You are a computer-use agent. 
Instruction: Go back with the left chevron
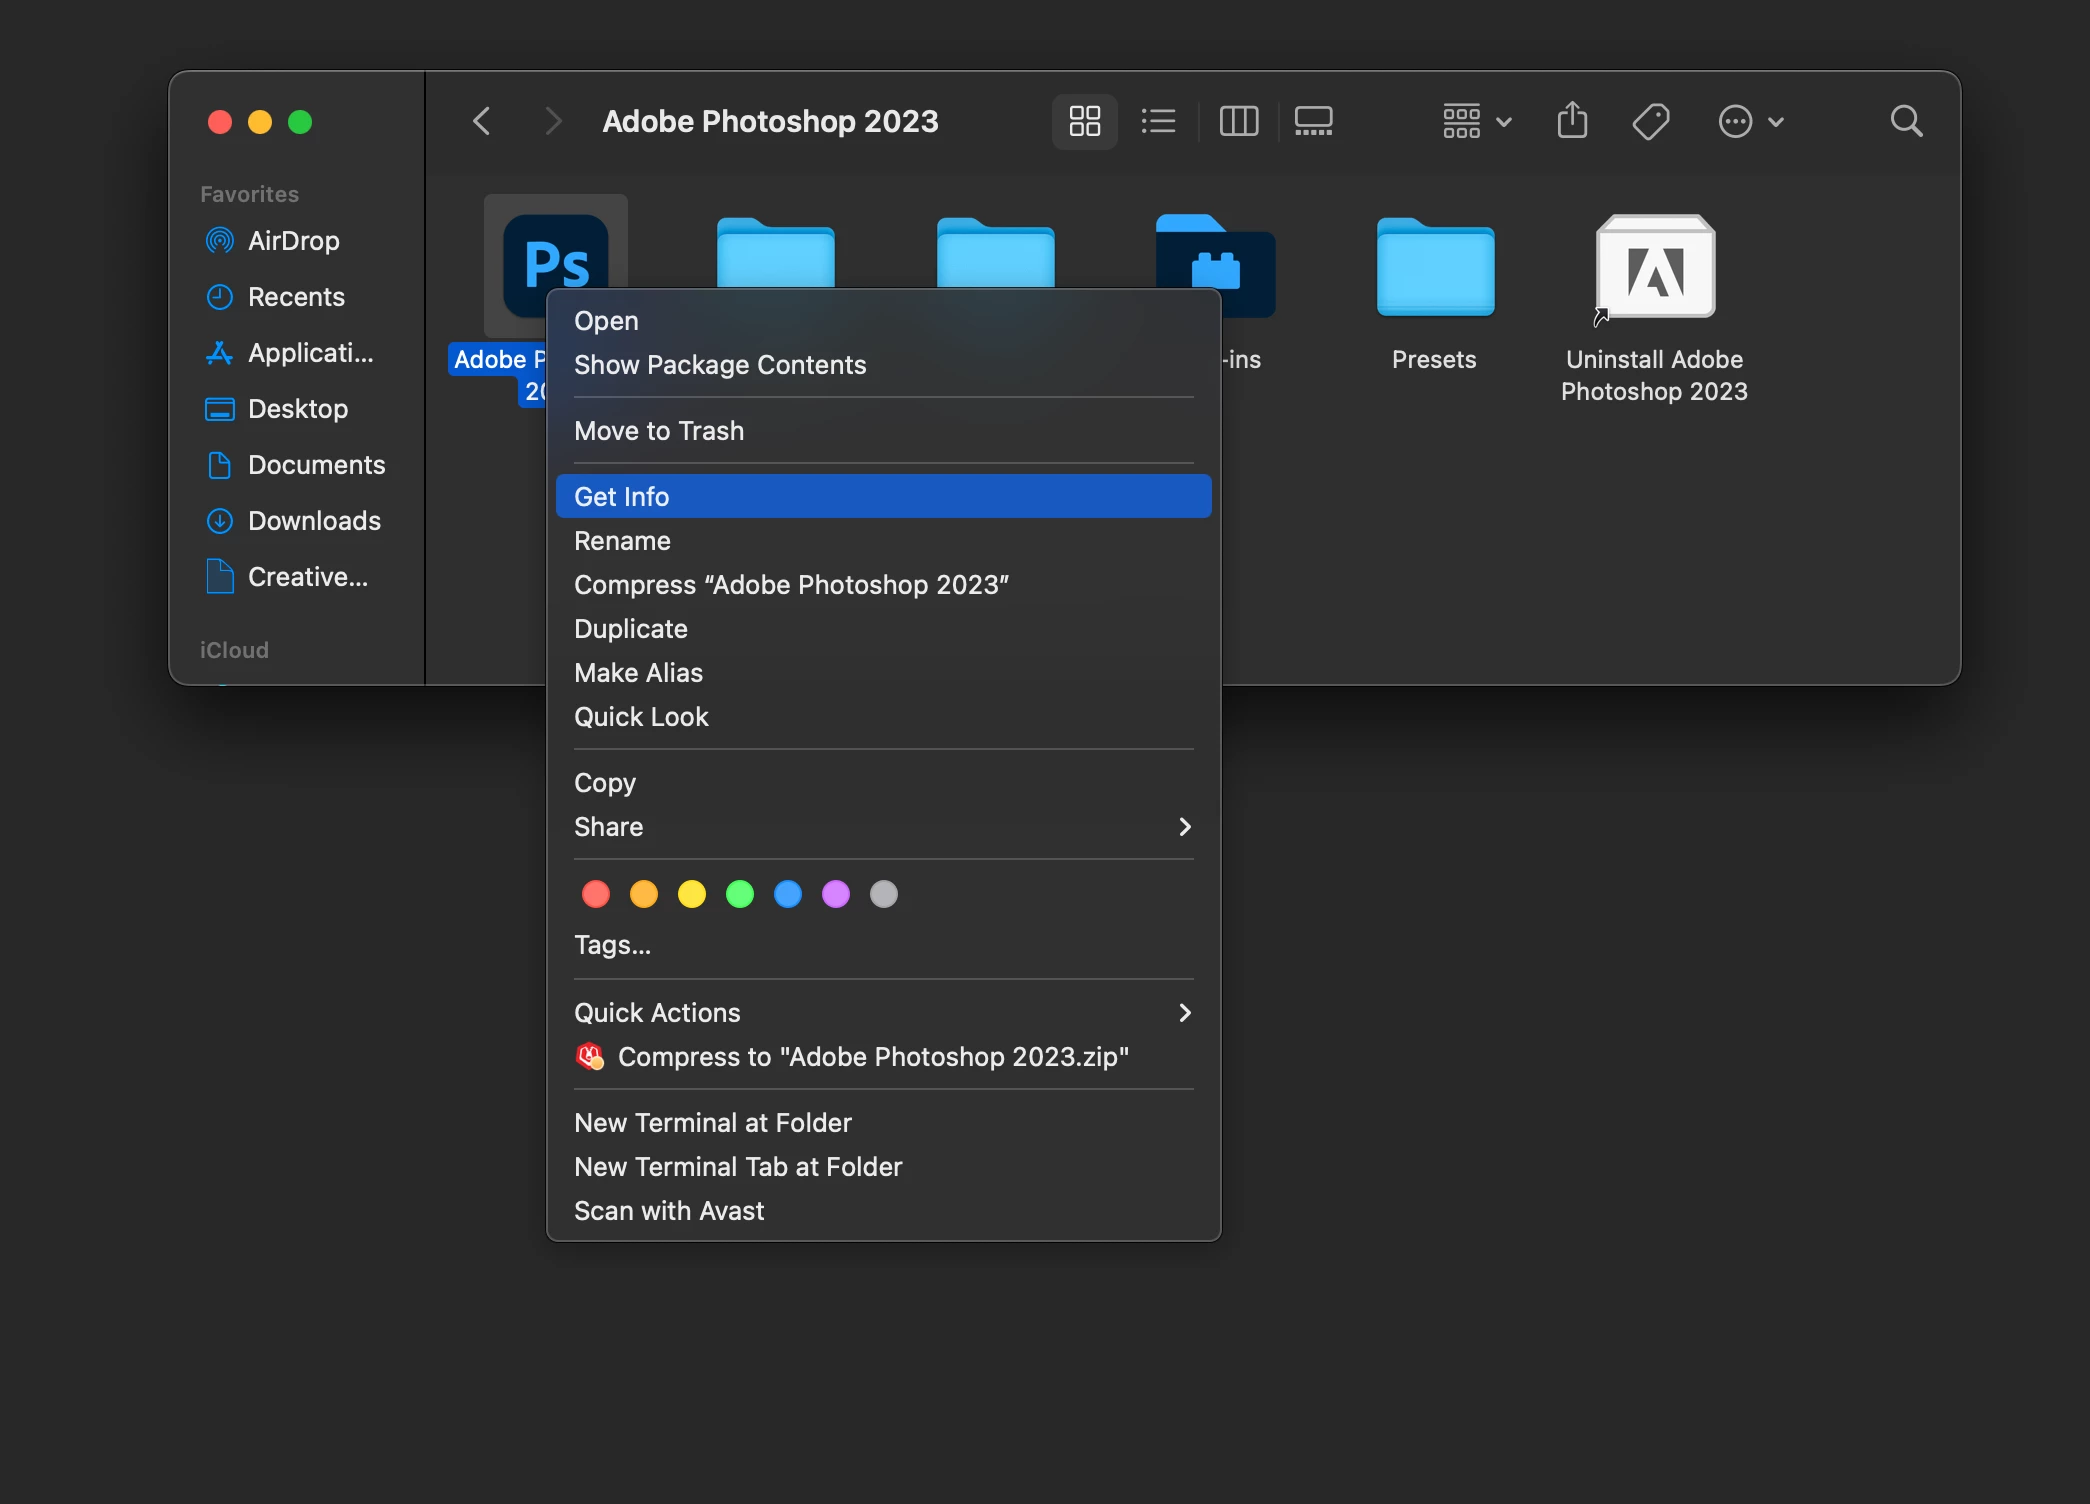coord(482,121)
